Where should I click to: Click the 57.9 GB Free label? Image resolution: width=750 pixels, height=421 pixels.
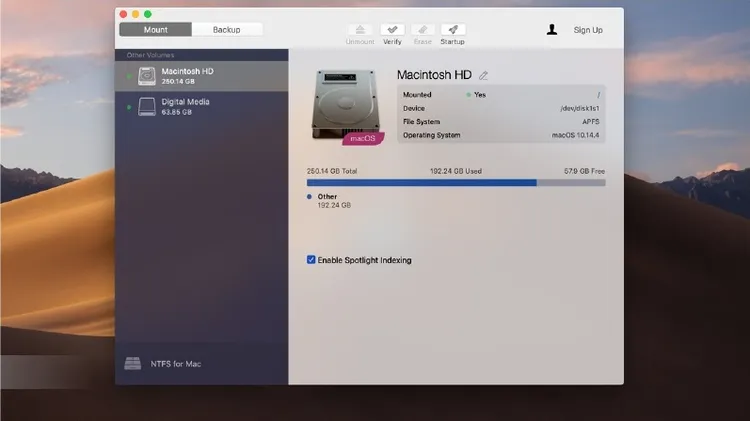click(585, 171)
